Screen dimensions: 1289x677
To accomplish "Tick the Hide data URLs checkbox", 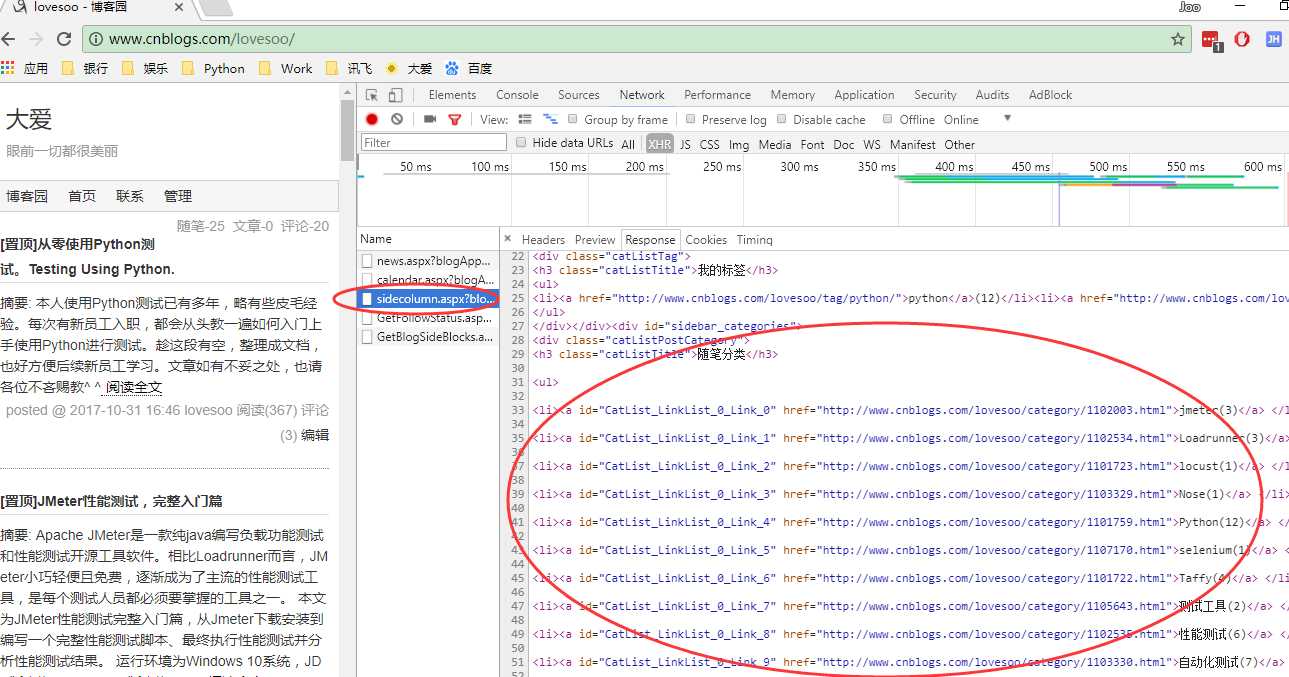I will click(520, 143).
